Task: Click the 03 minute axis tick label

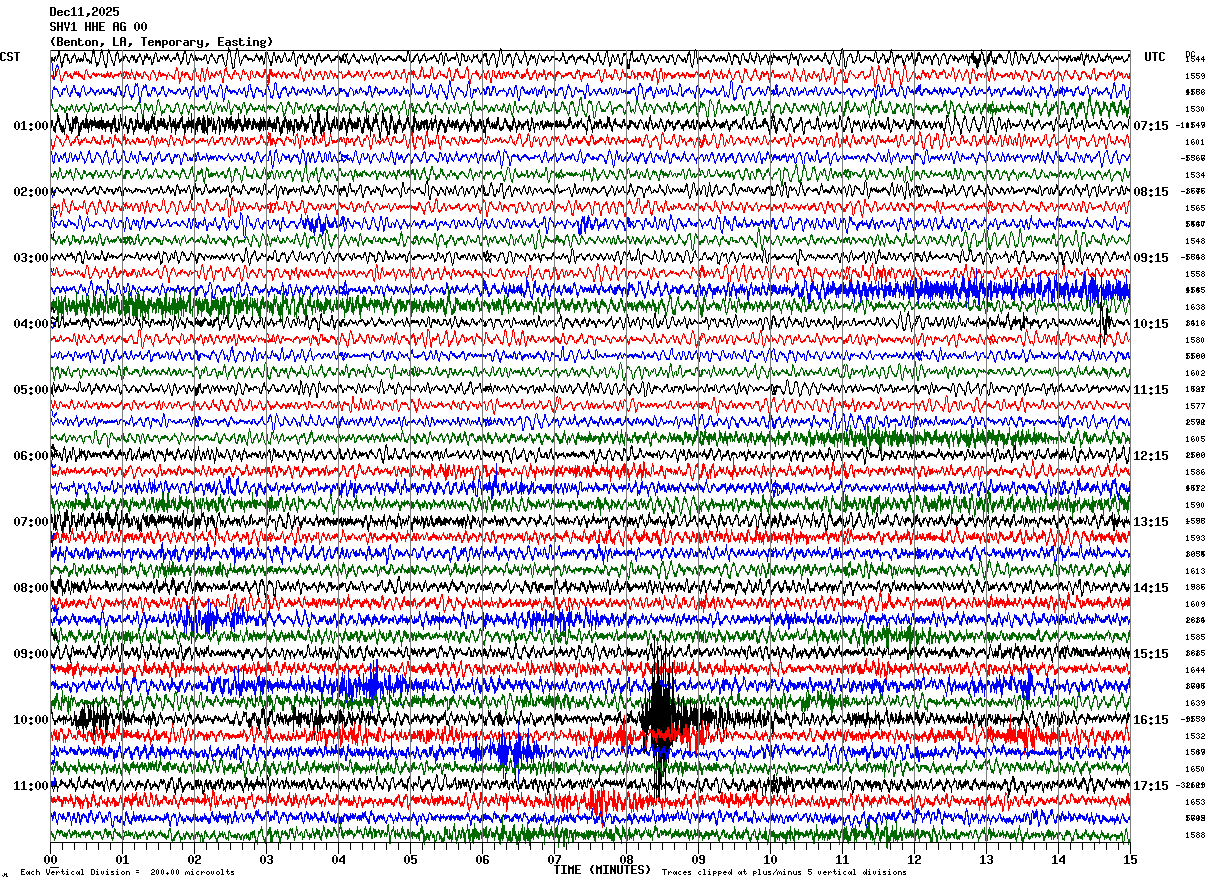Action: (266, 859)
